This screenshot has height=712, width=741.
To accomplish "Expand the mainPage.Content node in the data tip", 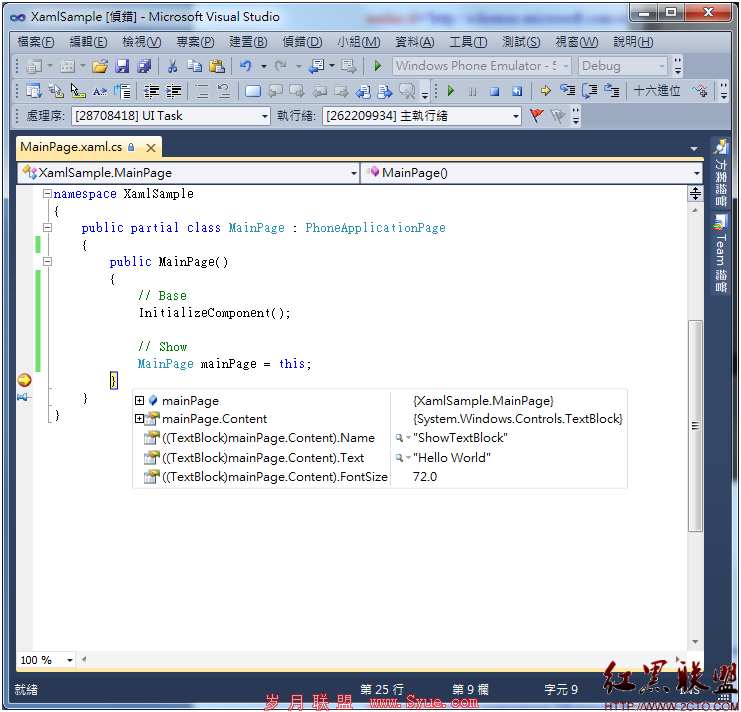I will pos(139,419).
